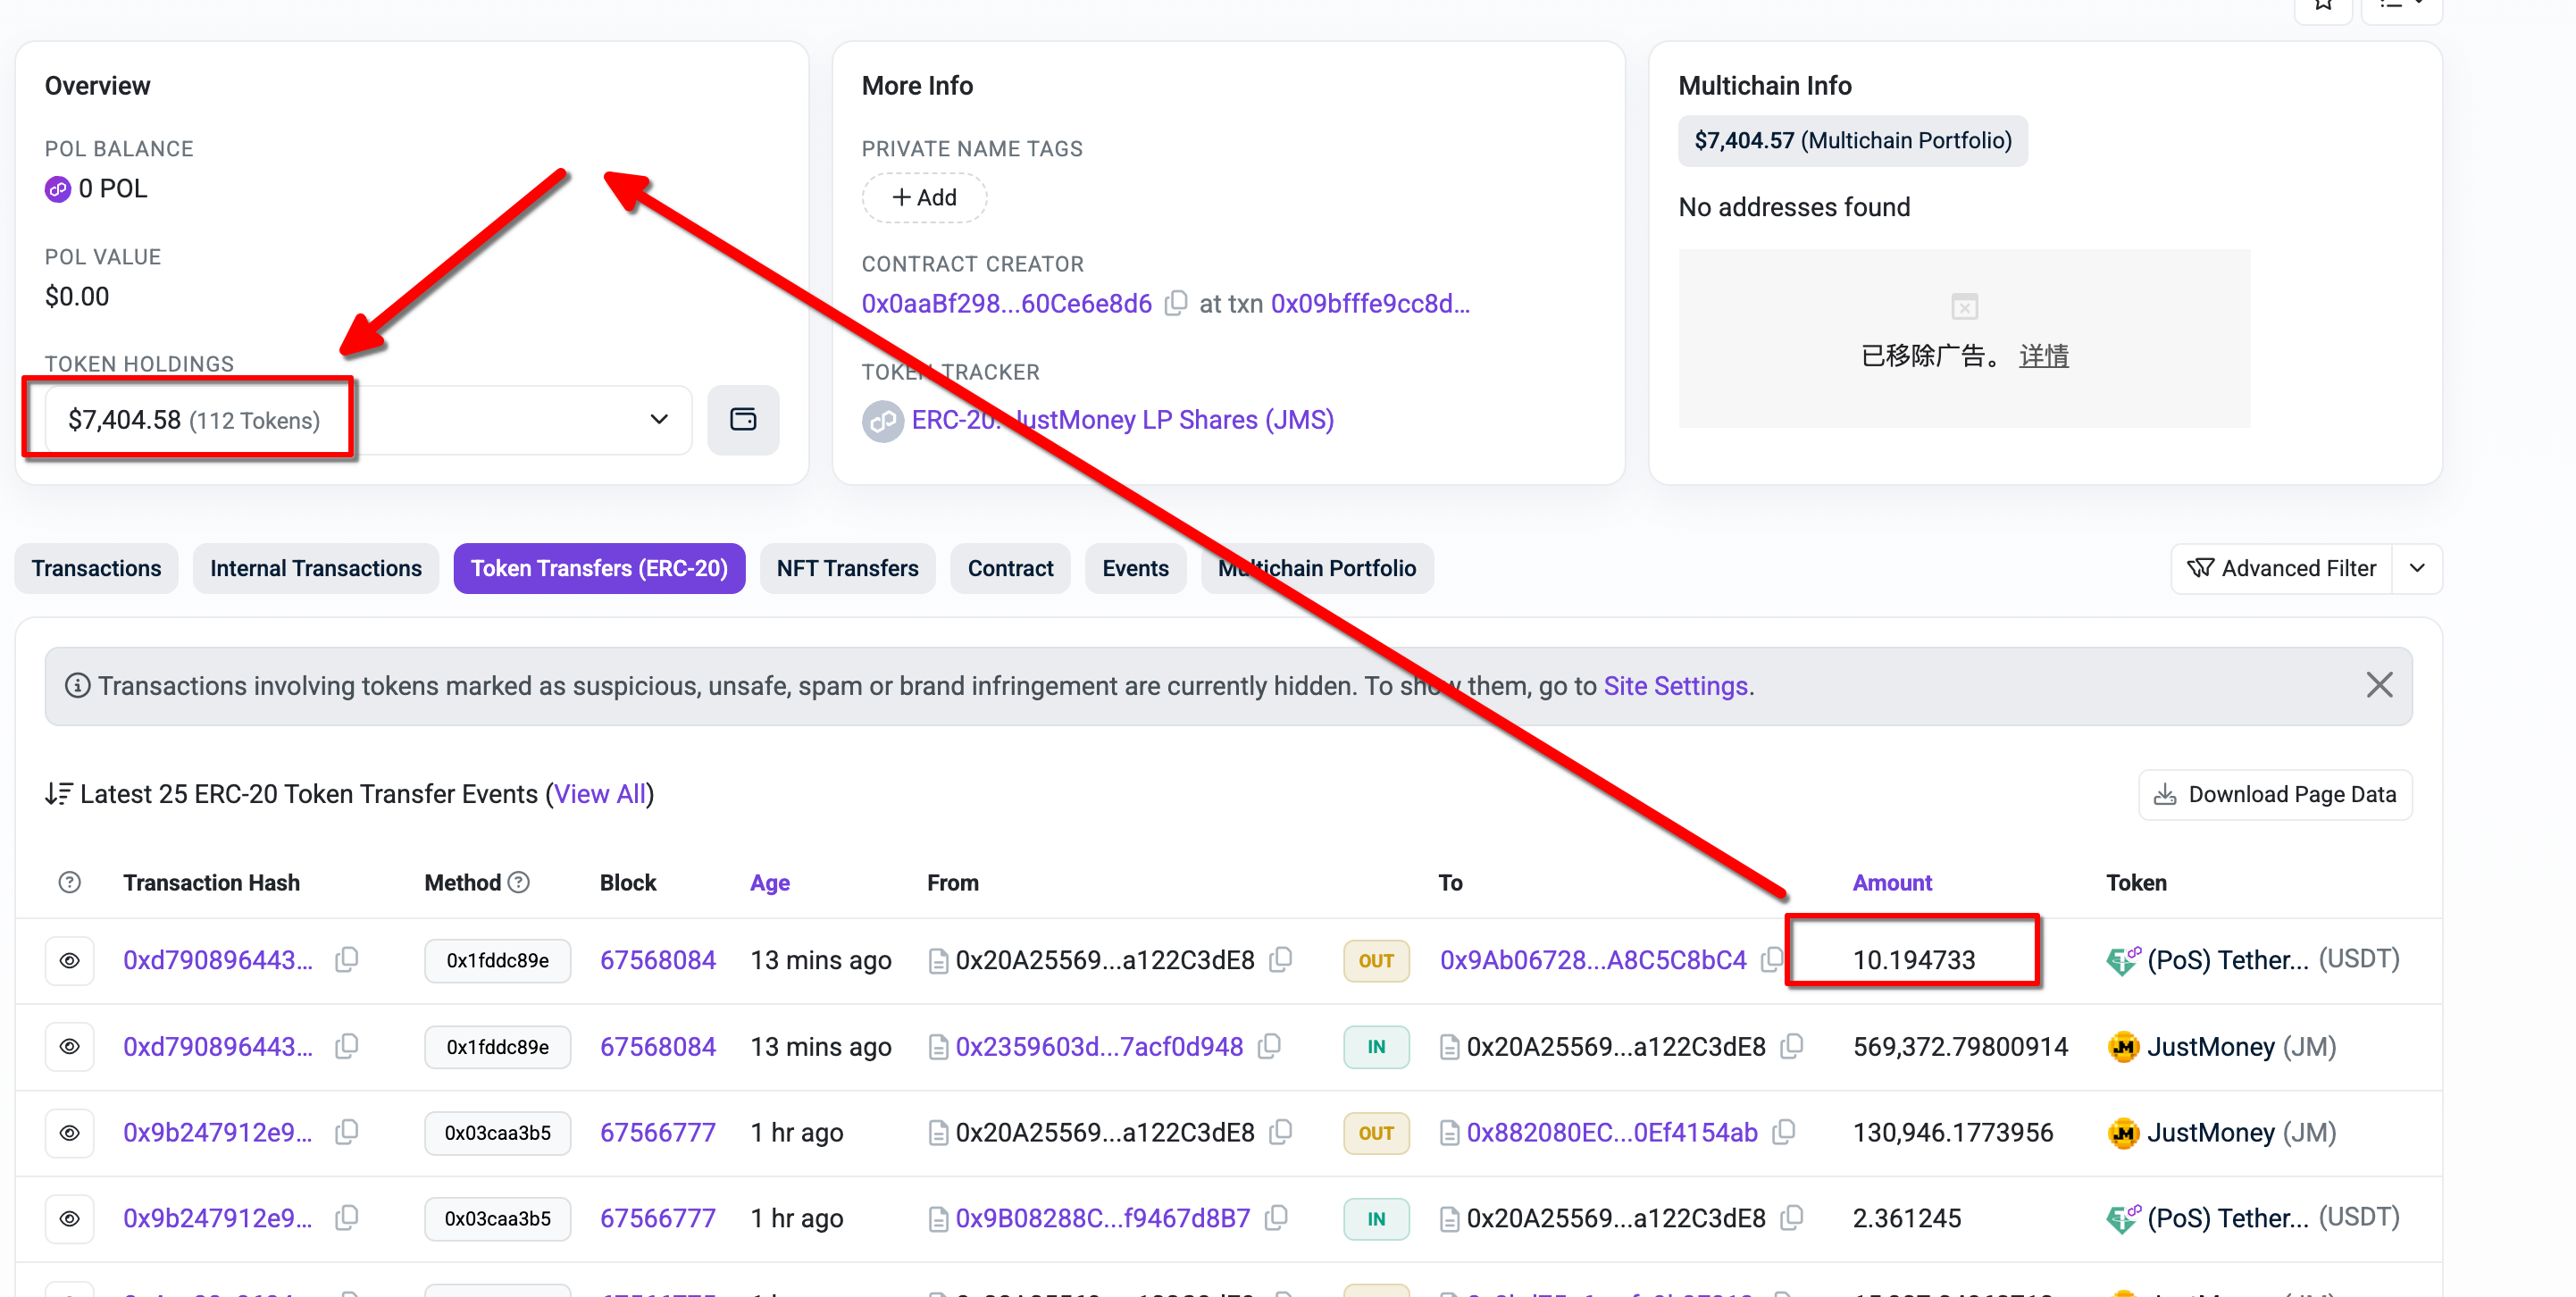Toggle the eye icon on the first transfer row
Viewport: 2576px width, 1297px height.
click(69, 960)
